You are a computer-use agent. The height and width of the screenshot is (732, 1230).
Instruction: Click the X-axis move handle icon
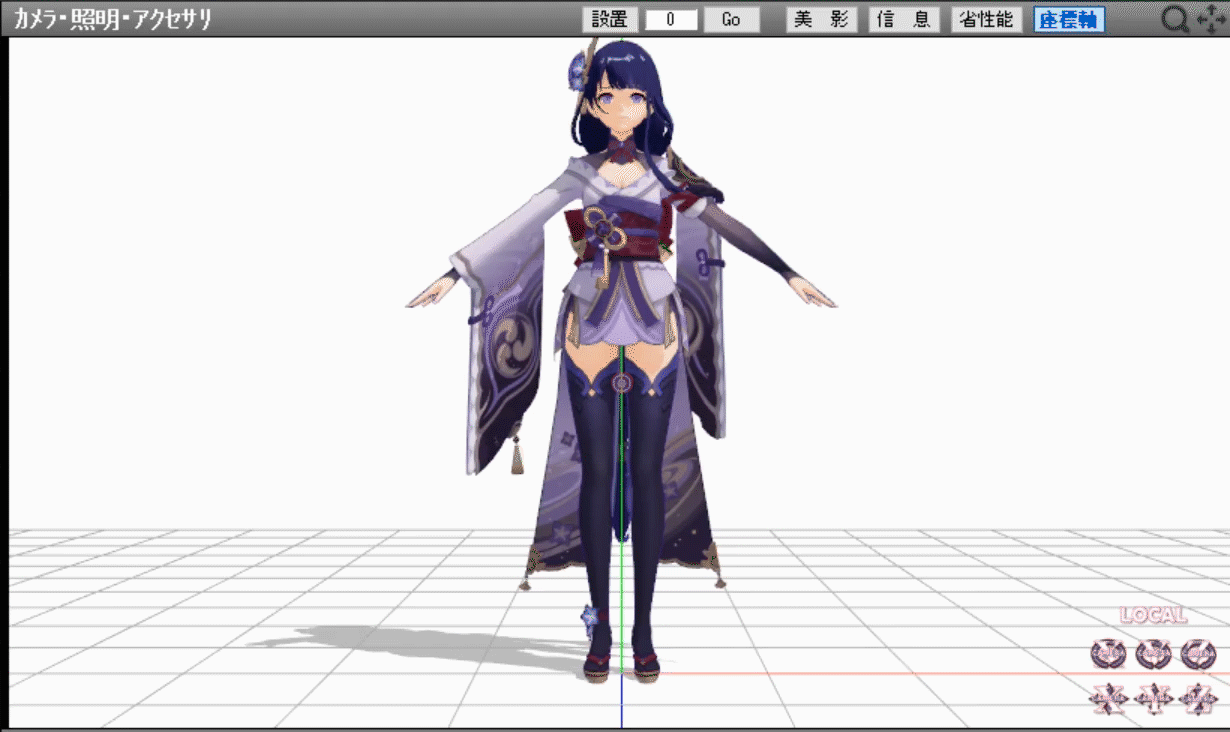[x=1108, y=698]
